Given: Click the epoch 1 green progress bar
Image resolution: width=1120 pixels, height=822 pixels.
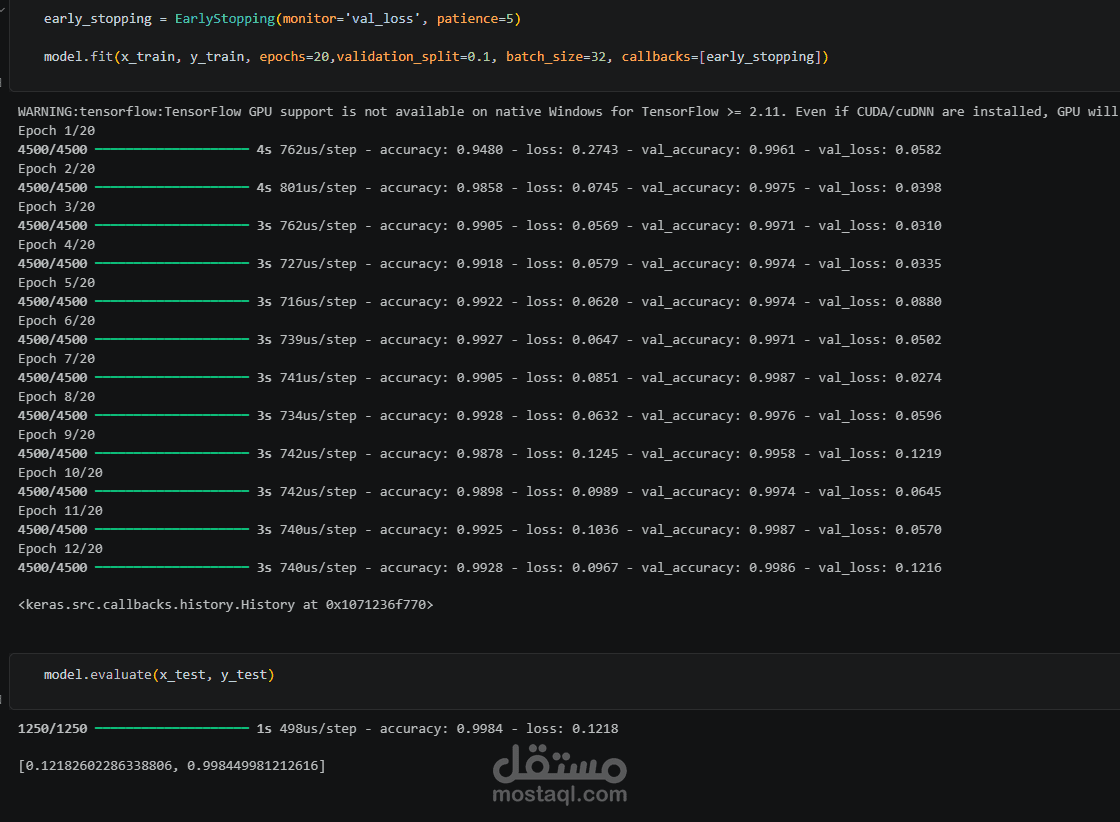Looking at the screenshot, I should point(171,149).
